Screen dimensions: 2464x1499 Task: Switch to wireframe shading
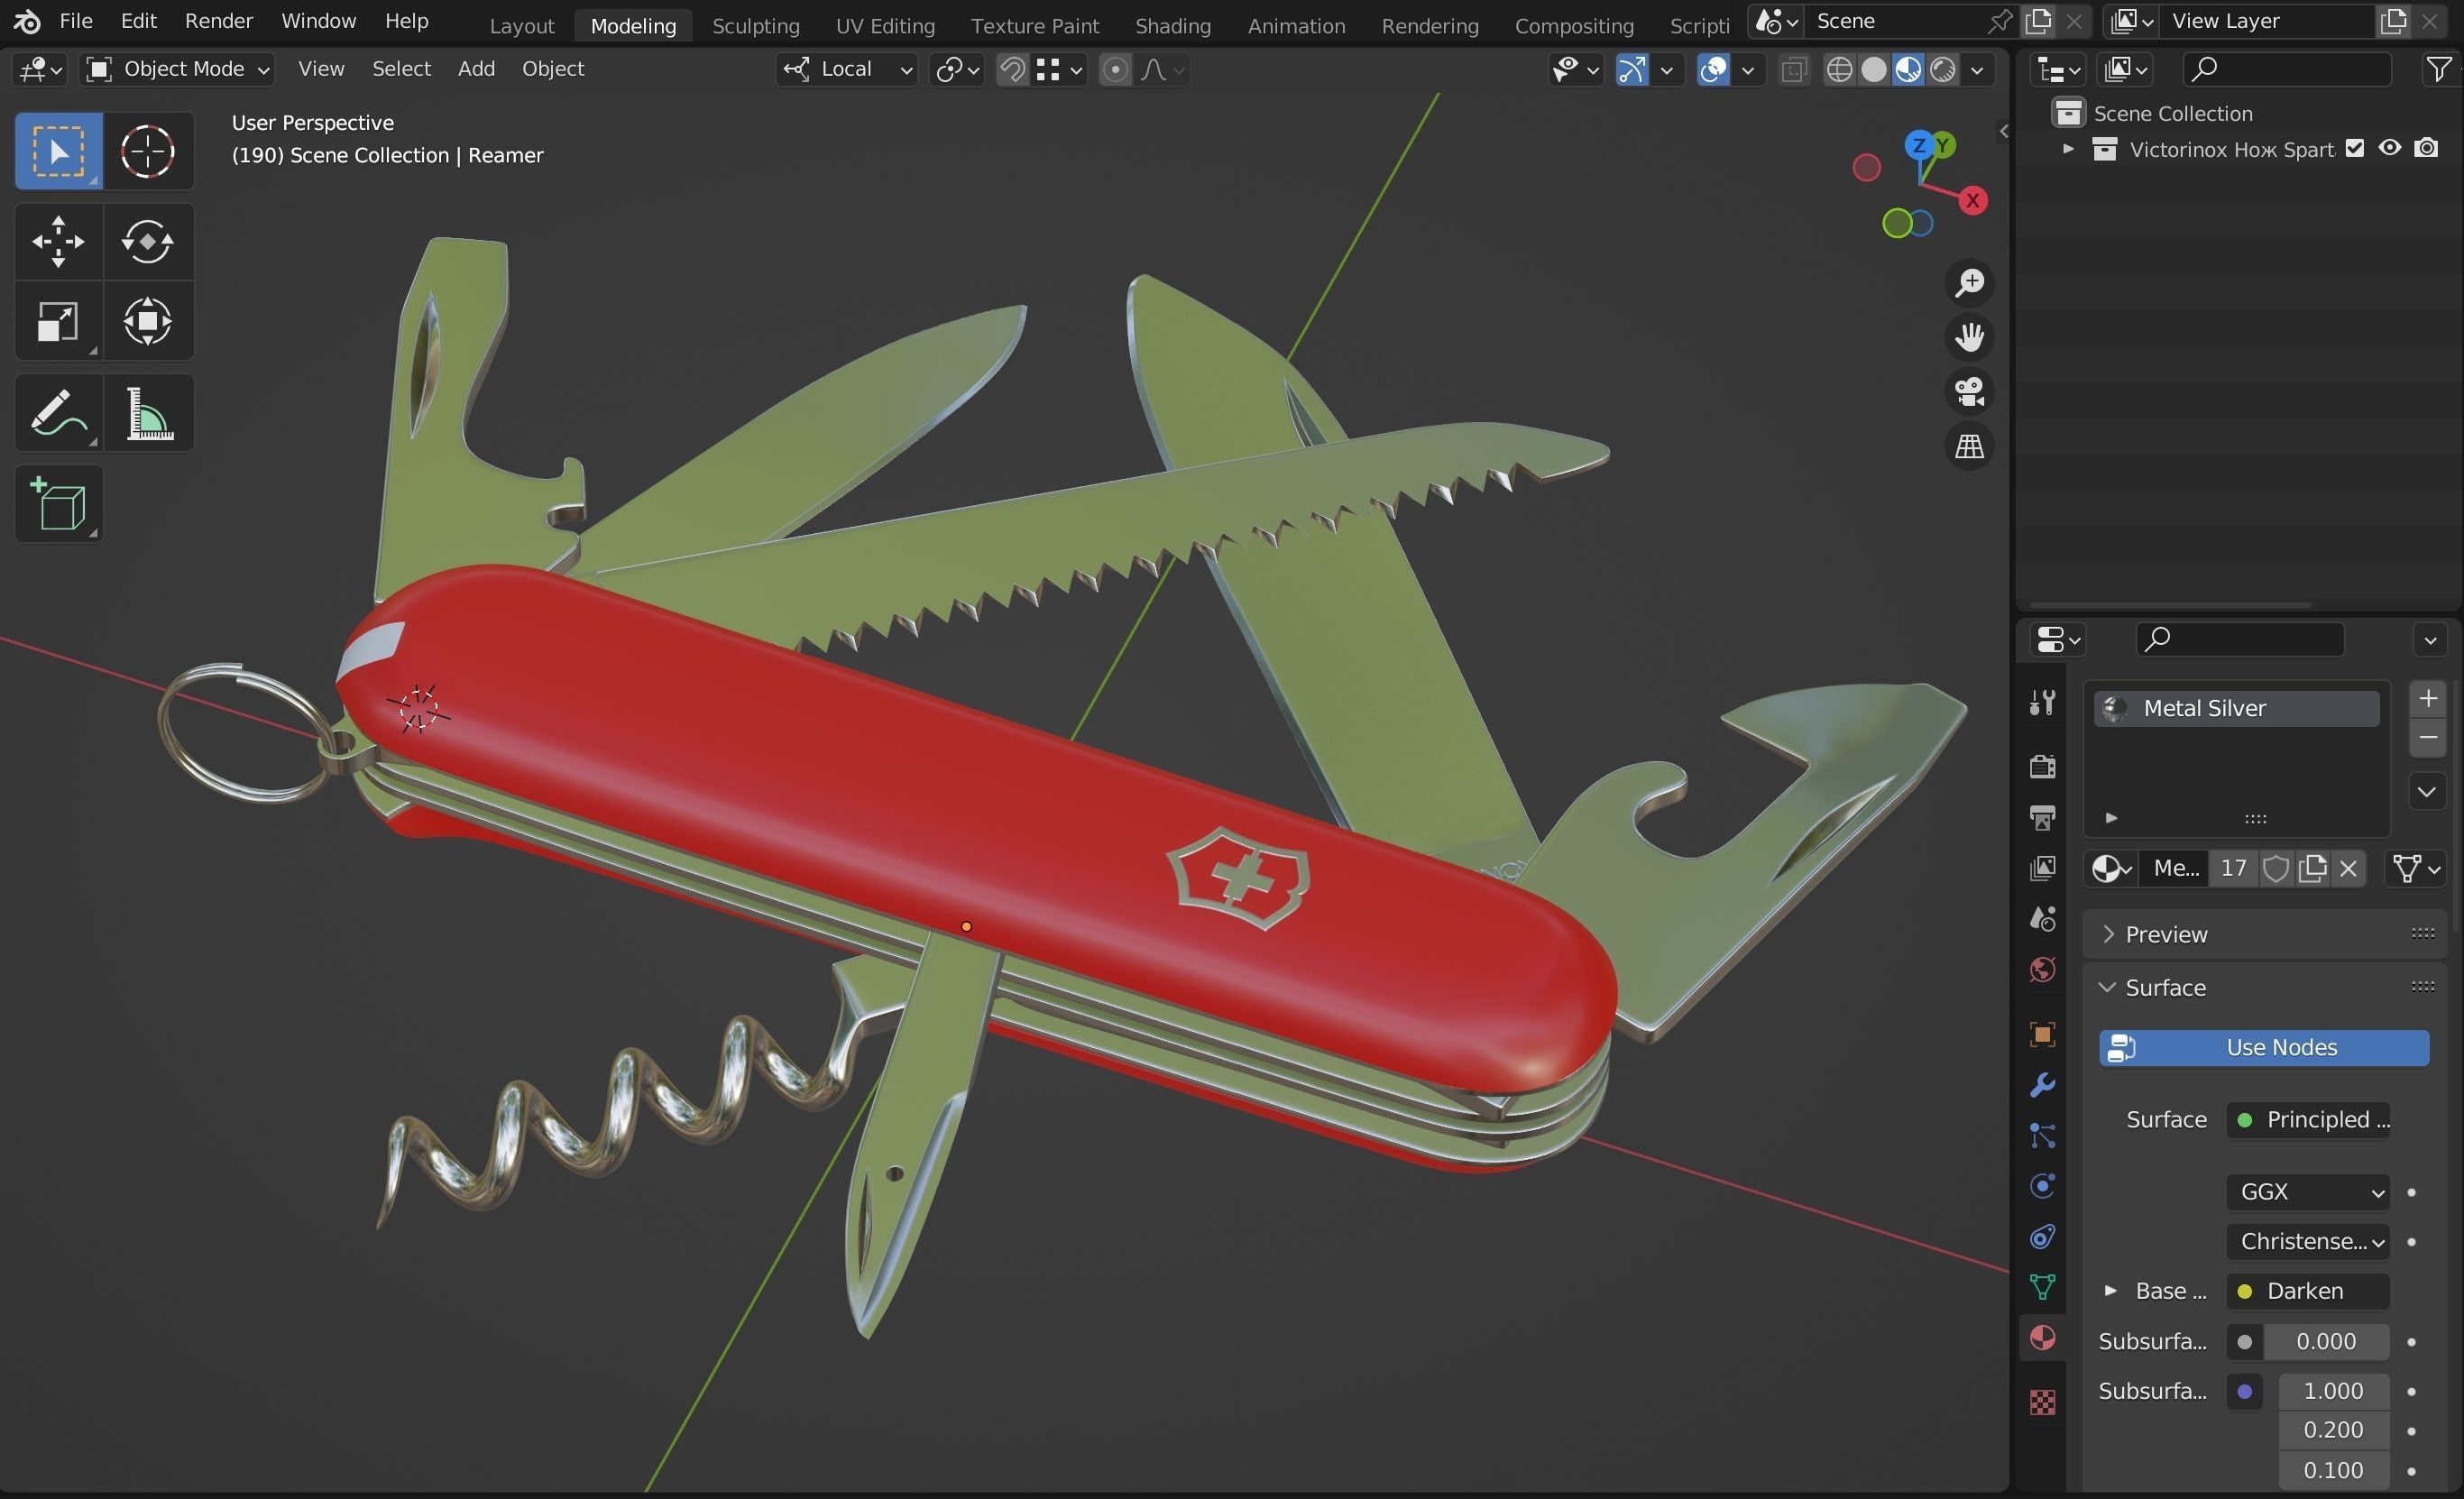1839,69
